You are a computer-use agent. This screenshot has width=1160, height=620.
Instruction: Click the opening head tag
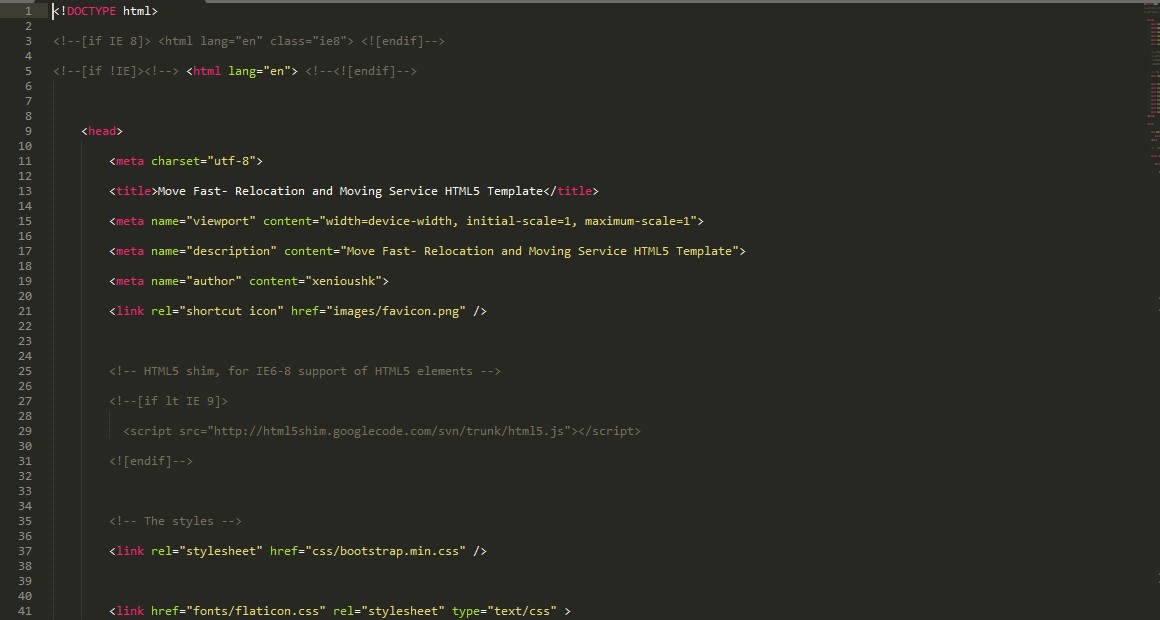point(102,131)
